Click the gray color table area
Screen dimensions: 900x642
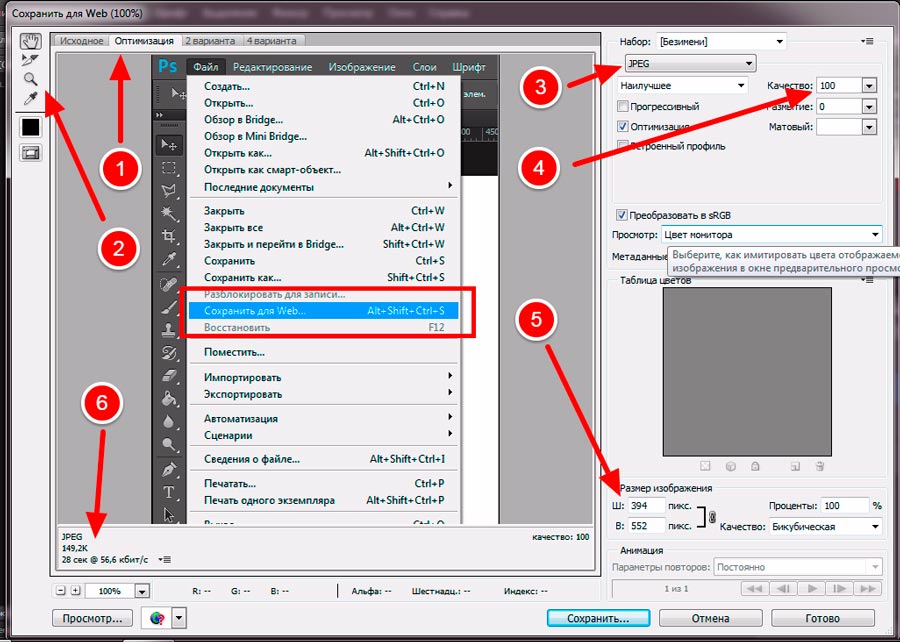point(747,372)
